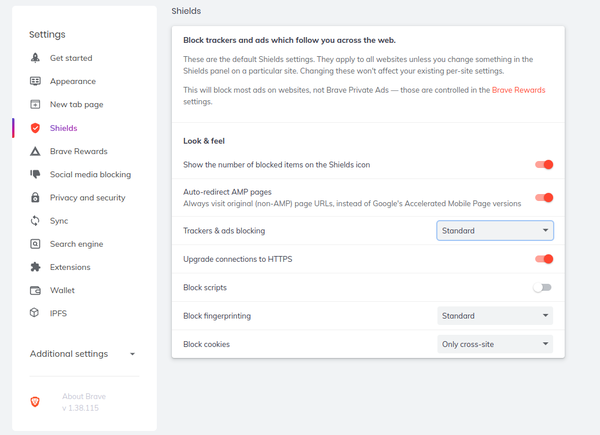The image size is (600, 435).
Task: Disable showing blocked items count on Shields icon
Action: (543, 165)
